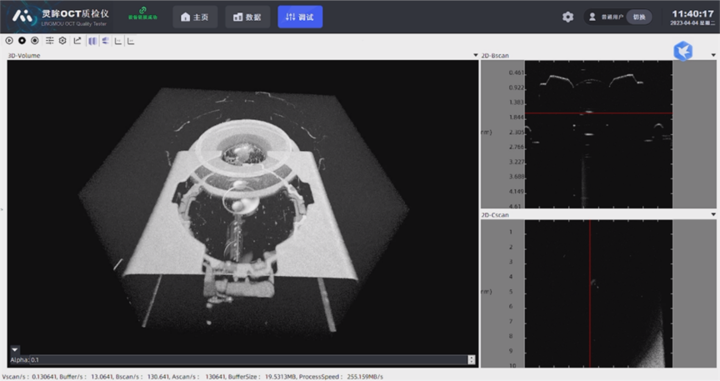Toggle the blue vertical split view icon
This screenshot has height=381, width=720.
(x=93, y=41)
